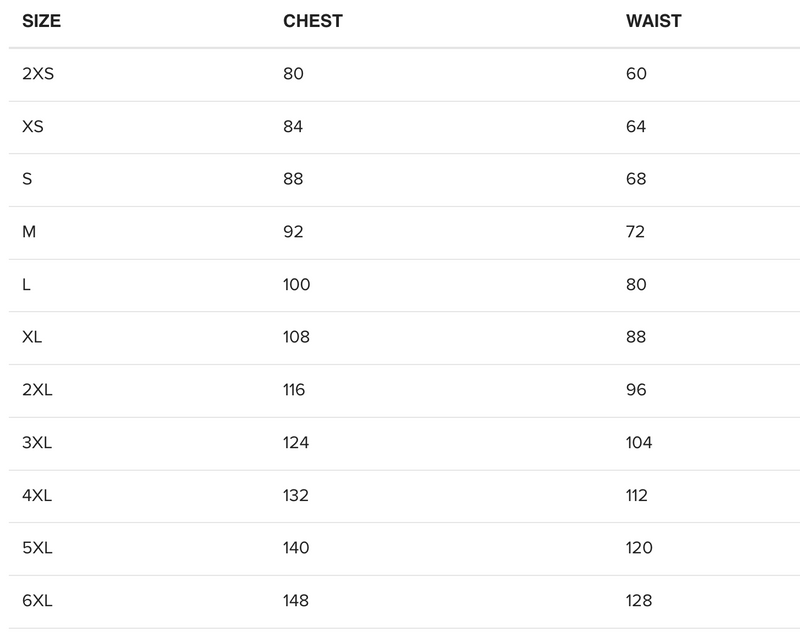Select chest measurement 100 for size L
800x642 pixels.
click(297, 285)
